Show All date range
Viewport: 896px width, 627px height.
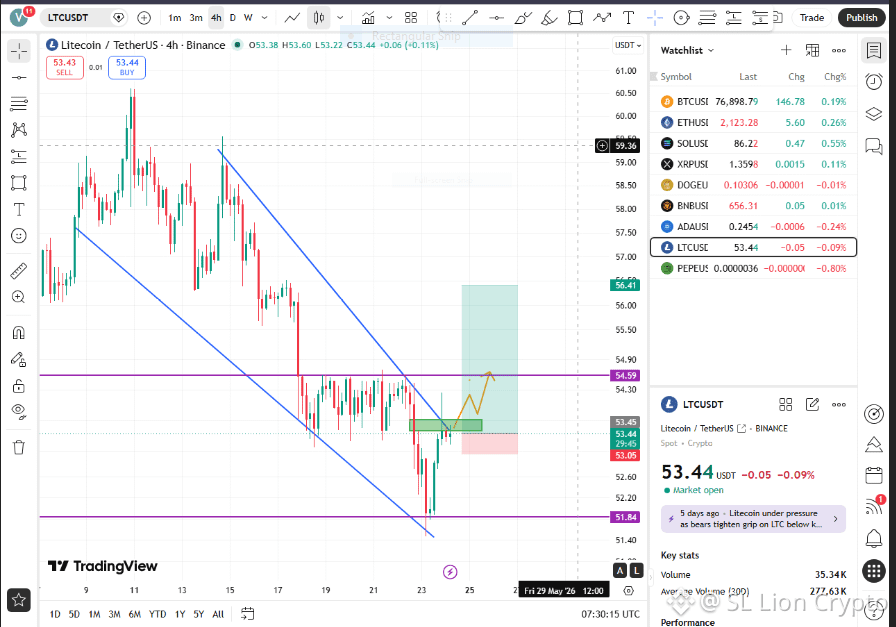[x=218, y=614]
